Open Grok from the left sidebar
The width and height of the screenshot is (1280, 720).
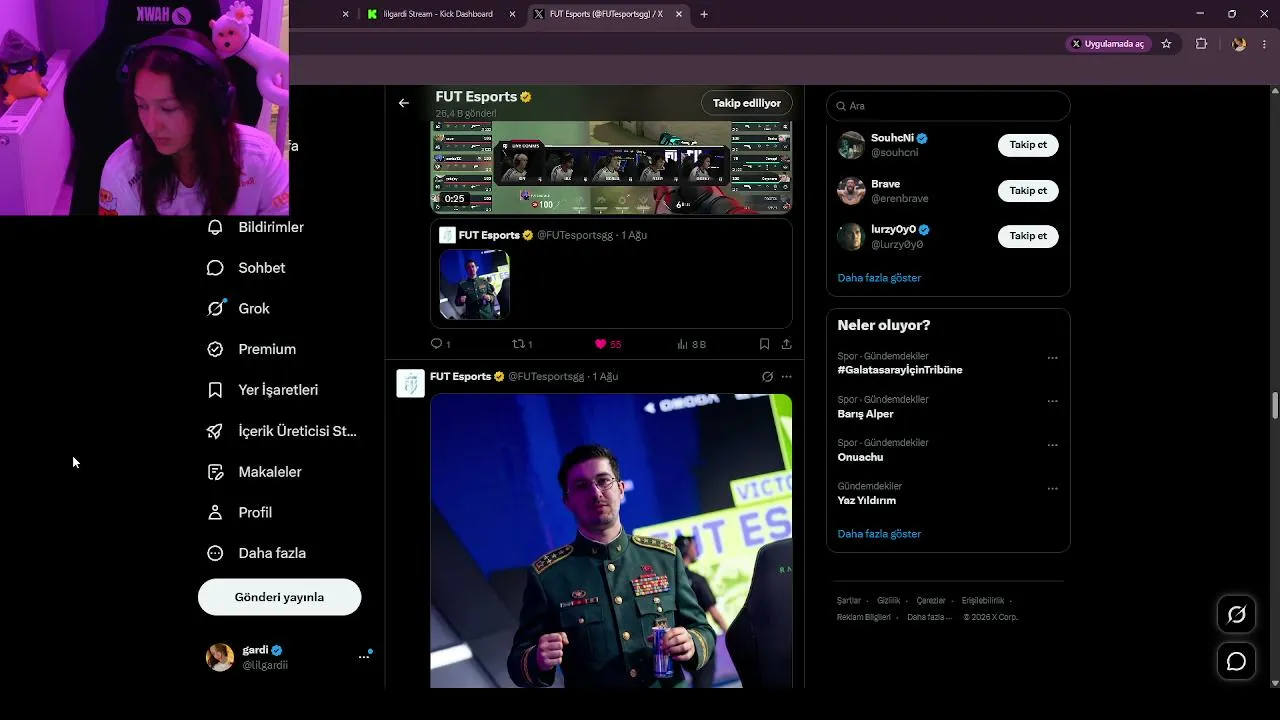(239, 308)
